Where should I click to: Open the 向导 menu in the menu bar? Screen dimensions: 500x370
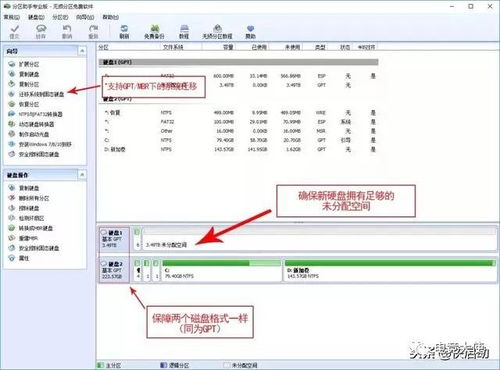pyautogui.click(x=85, y=17)
